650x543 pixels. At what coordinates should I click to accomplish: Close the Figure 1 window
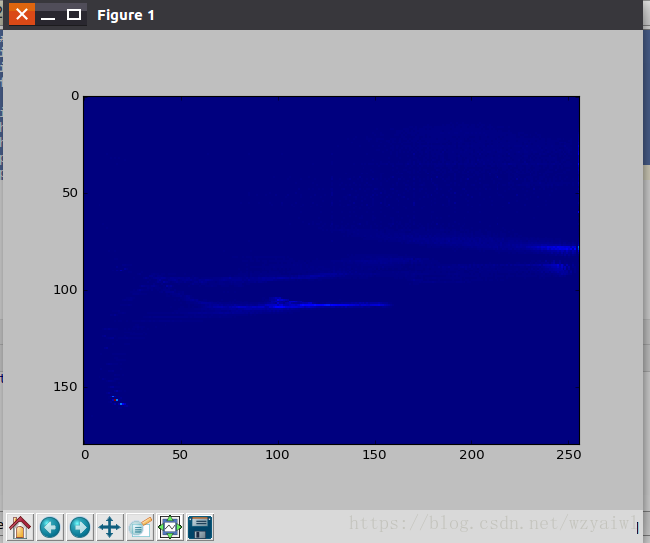pyautogui.click(x=22, y=15)
